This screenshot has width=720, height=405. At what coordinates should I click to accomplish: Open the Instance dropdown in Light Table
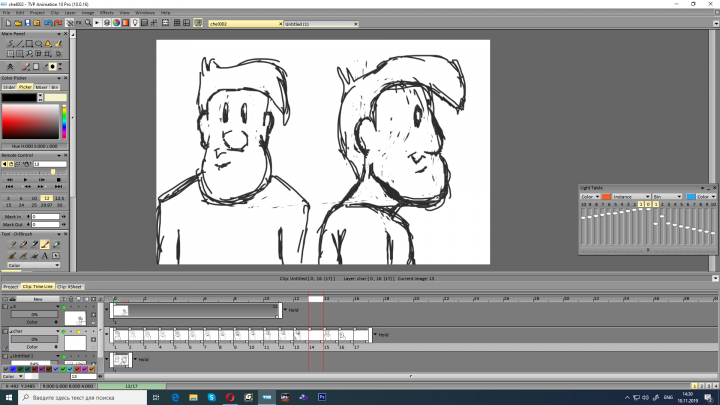631,197
